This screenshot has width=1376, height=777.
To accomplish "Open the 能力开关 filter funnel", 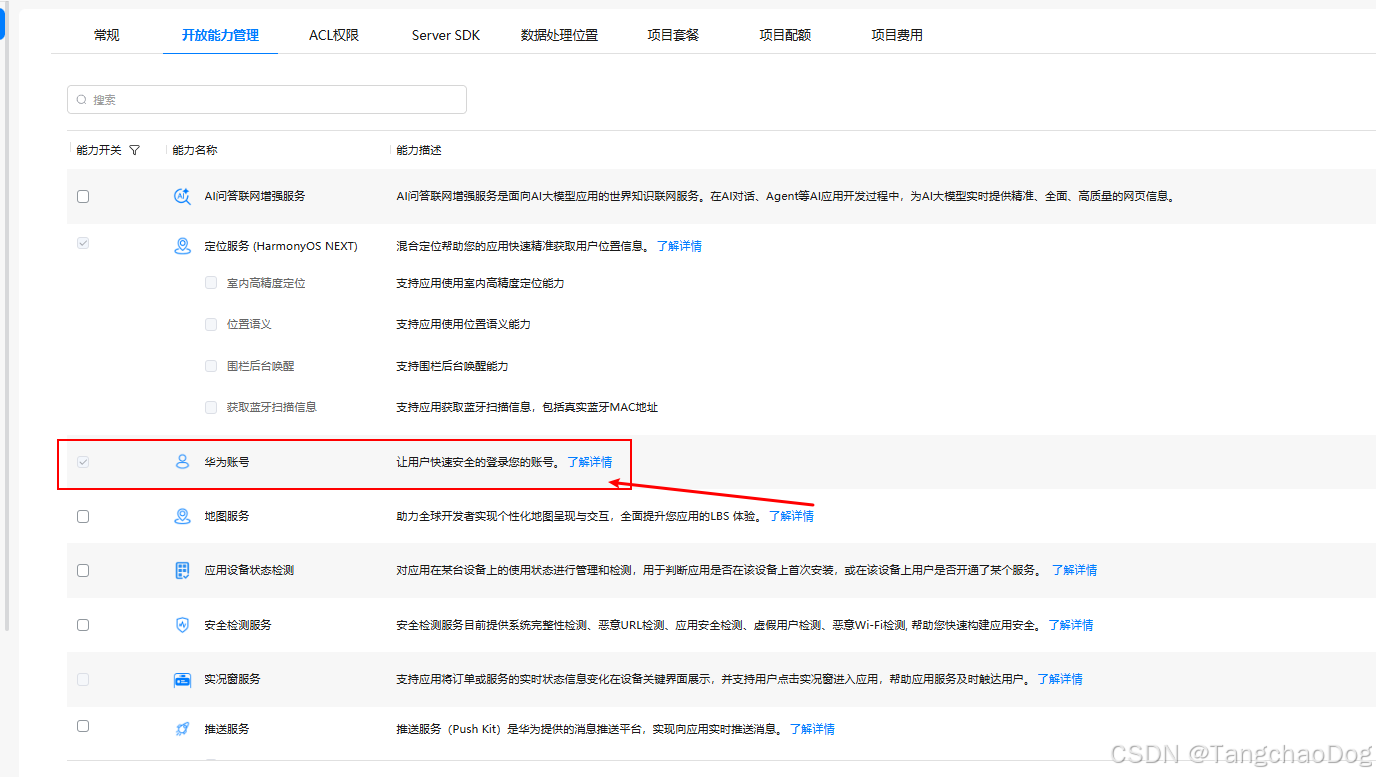I will (x=134, y=150).
